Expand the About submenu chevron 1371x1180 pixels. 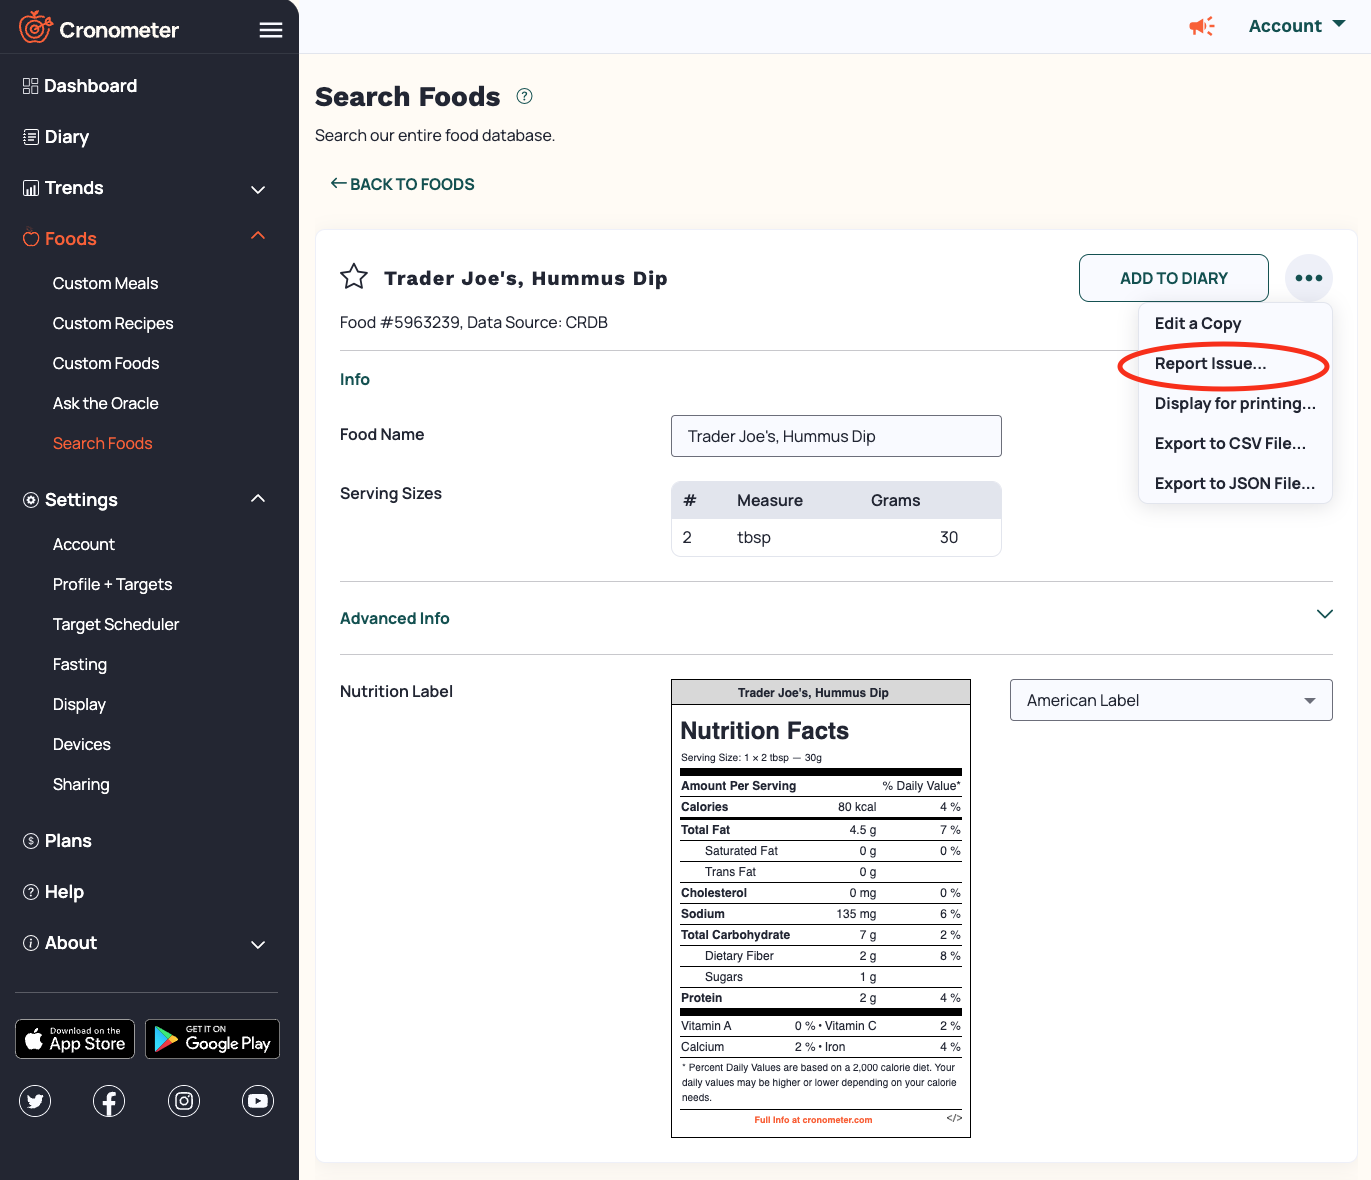pos(258,944)
